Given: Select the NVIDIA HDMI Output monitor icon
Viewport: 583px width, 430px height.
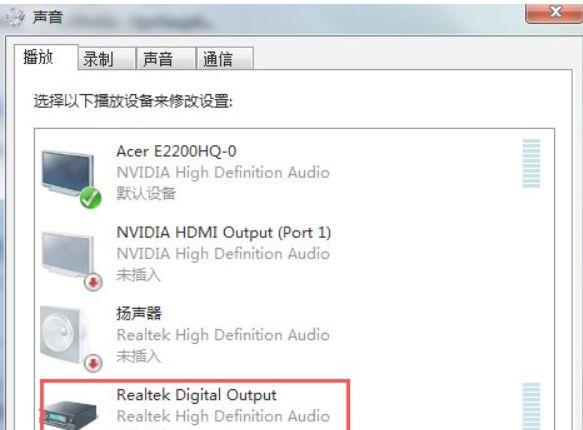Looking at the screenshot, I should (x=68, y=255).
